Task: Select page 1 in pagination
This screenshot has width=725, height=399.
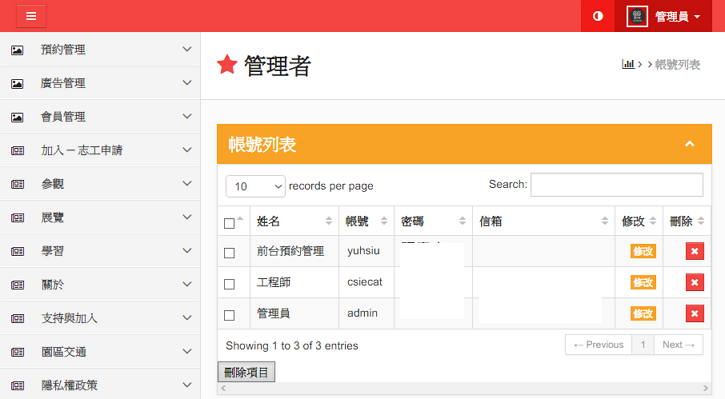Action: pyautogui.click(x=643, y=345)
